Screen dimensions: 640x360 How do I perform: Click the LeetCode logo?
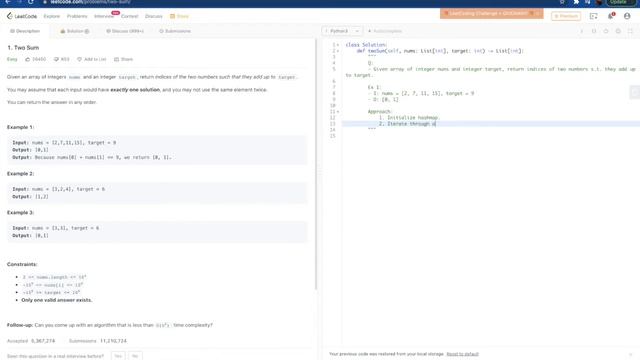tap(22, 16)
